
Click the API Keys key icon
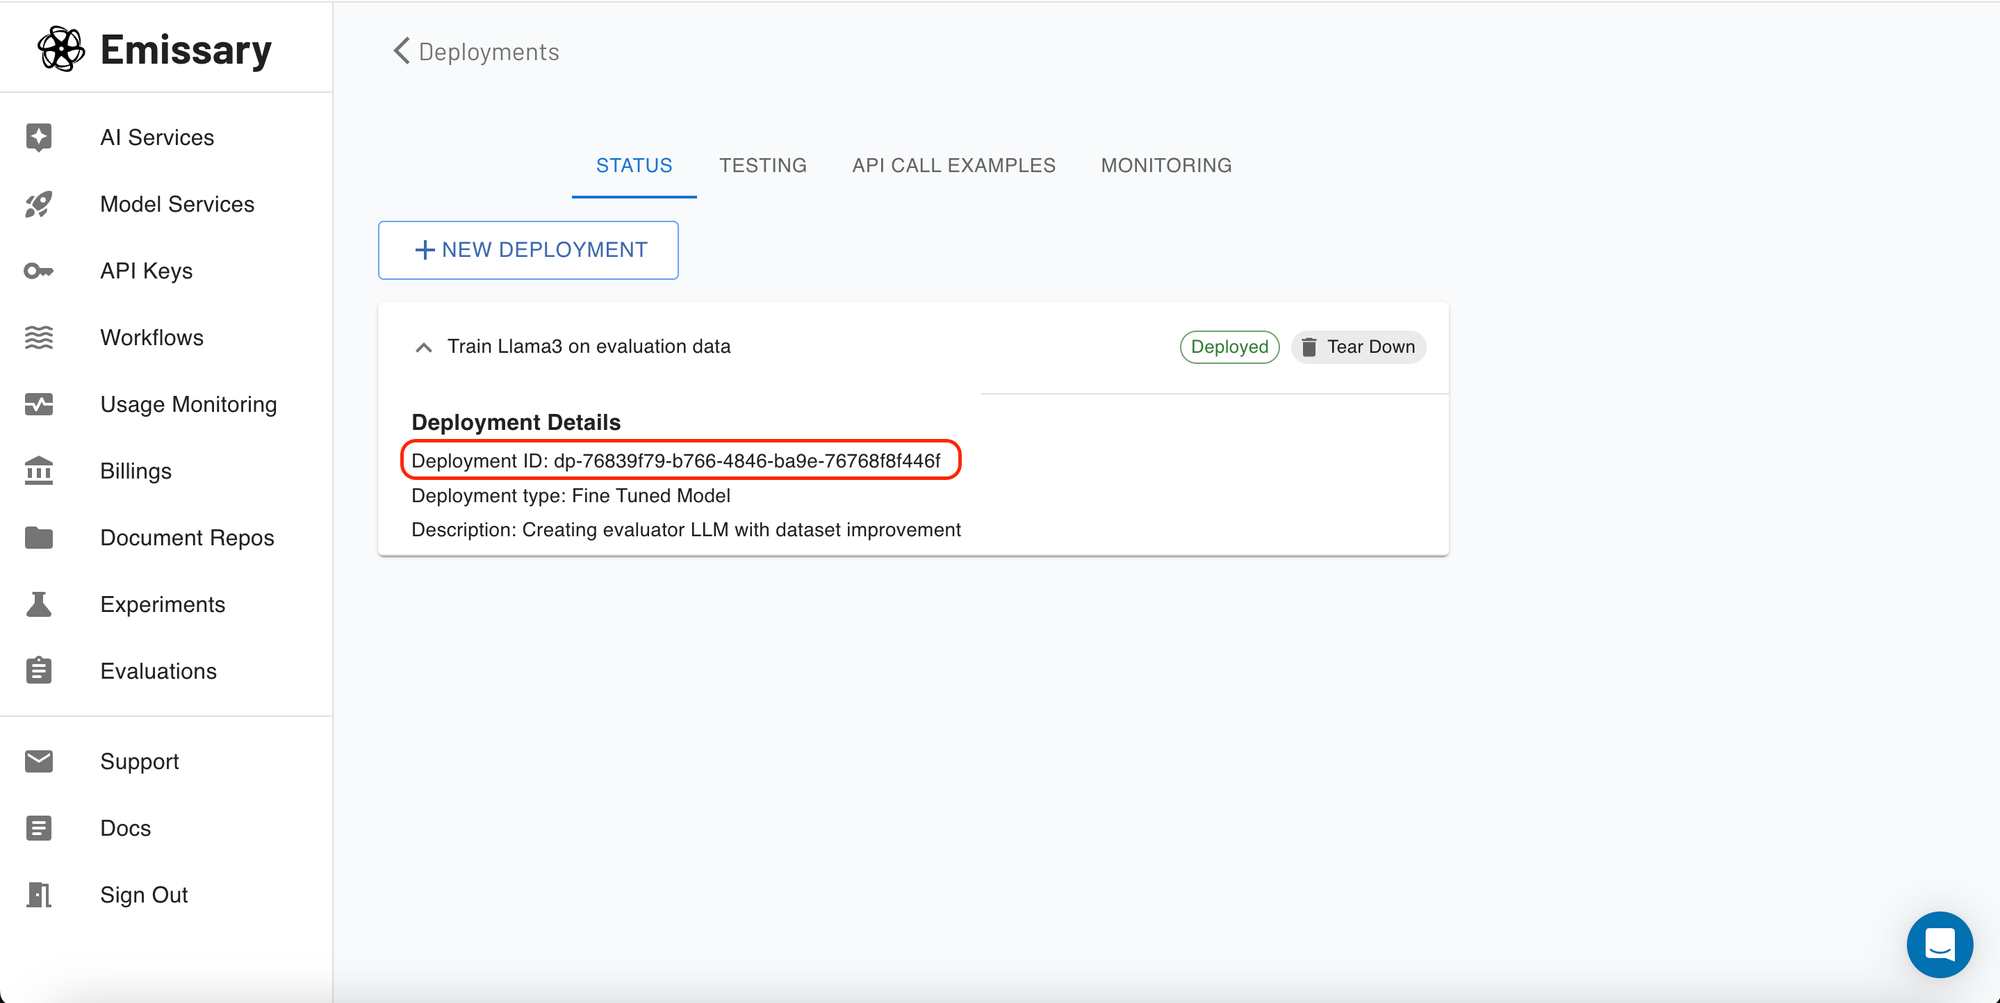pos(39,271)
